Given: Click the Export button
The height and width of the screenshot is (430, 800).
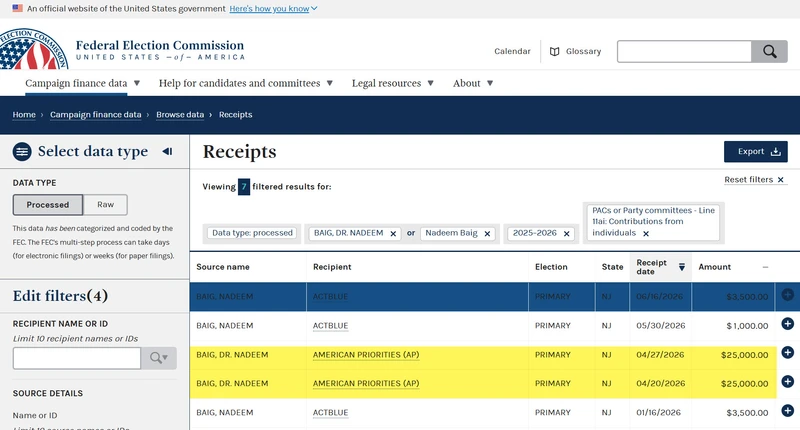Looking at the screenshot, I should click(756, 151).
